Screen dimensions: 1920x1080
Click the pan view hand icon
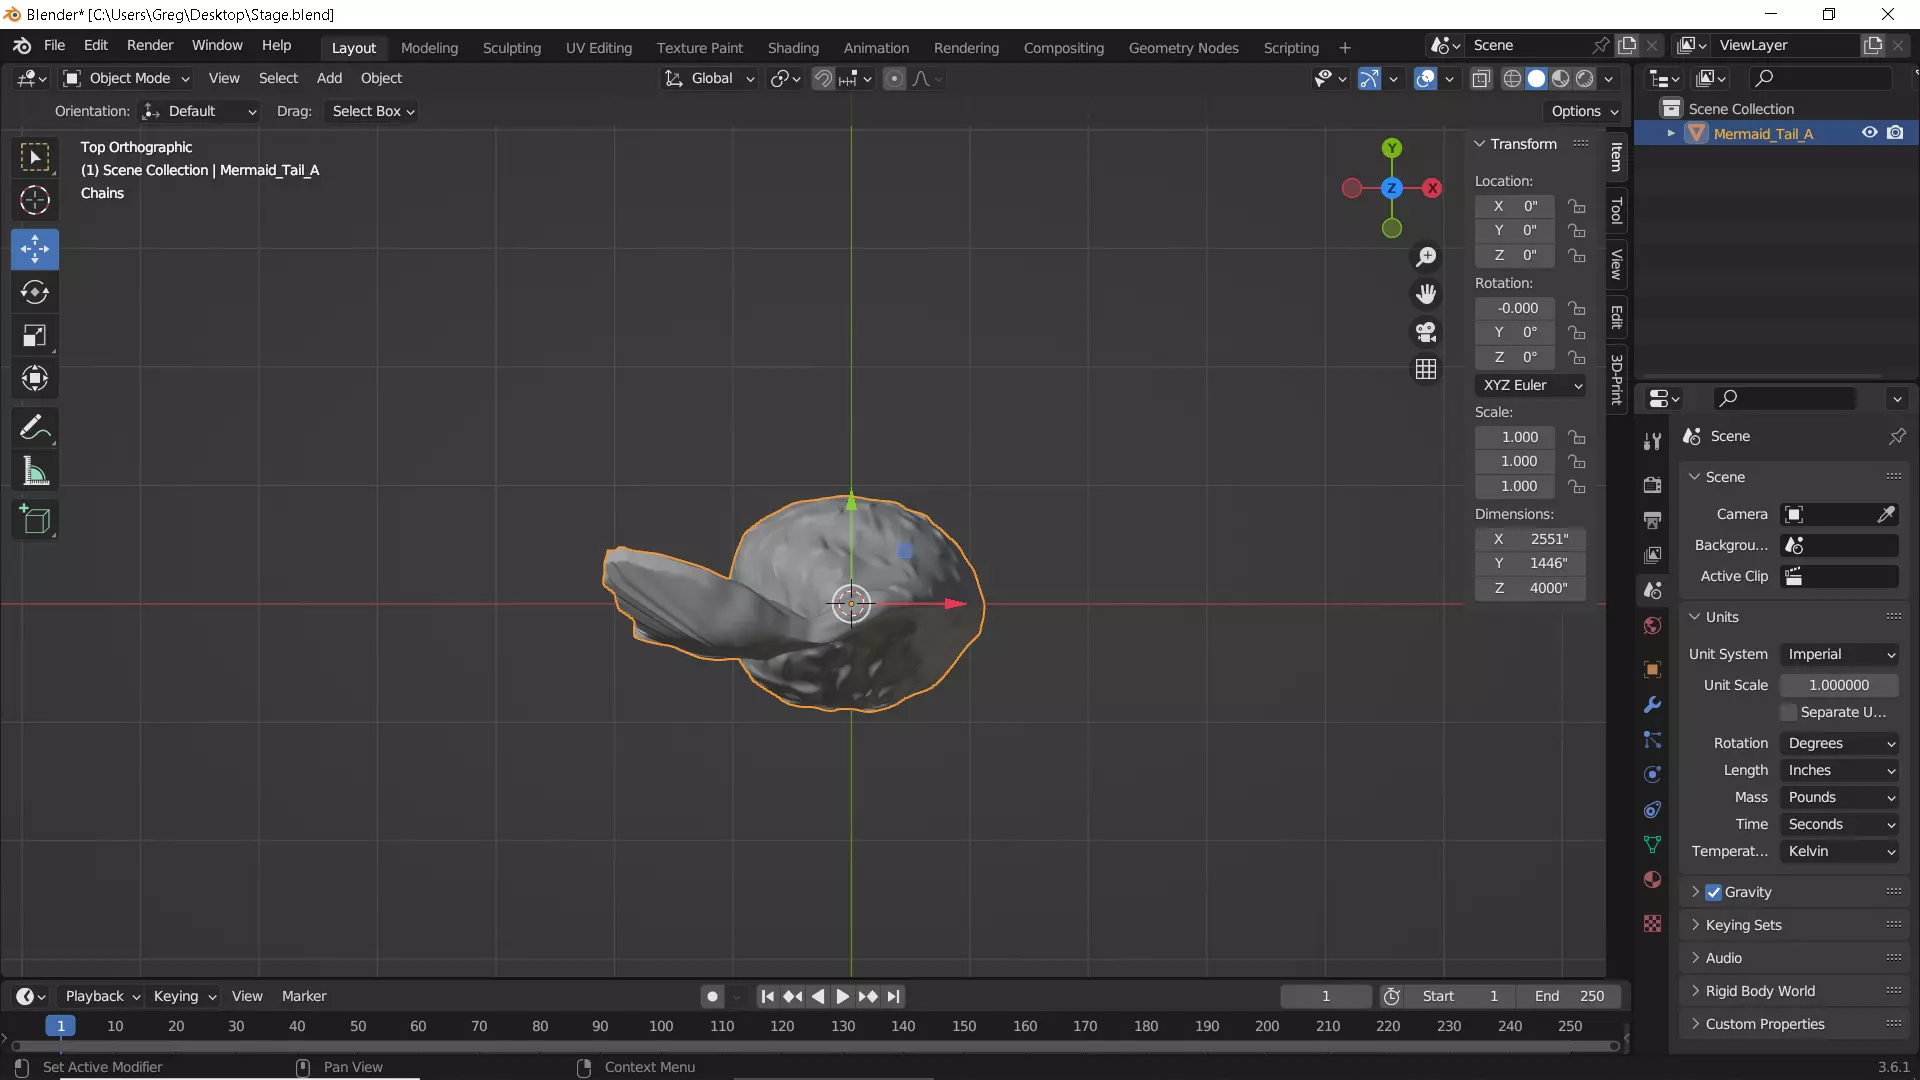click(1426, 294)
